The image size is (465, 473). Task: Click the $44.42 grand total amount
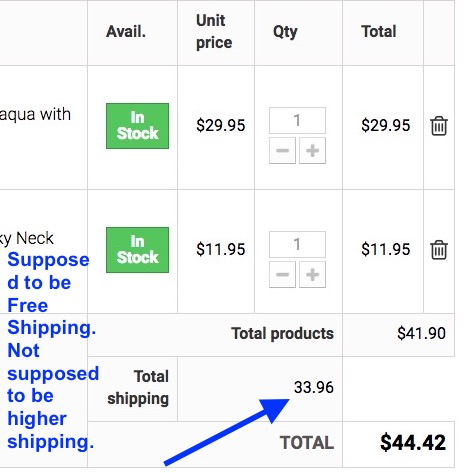point(413,442)
